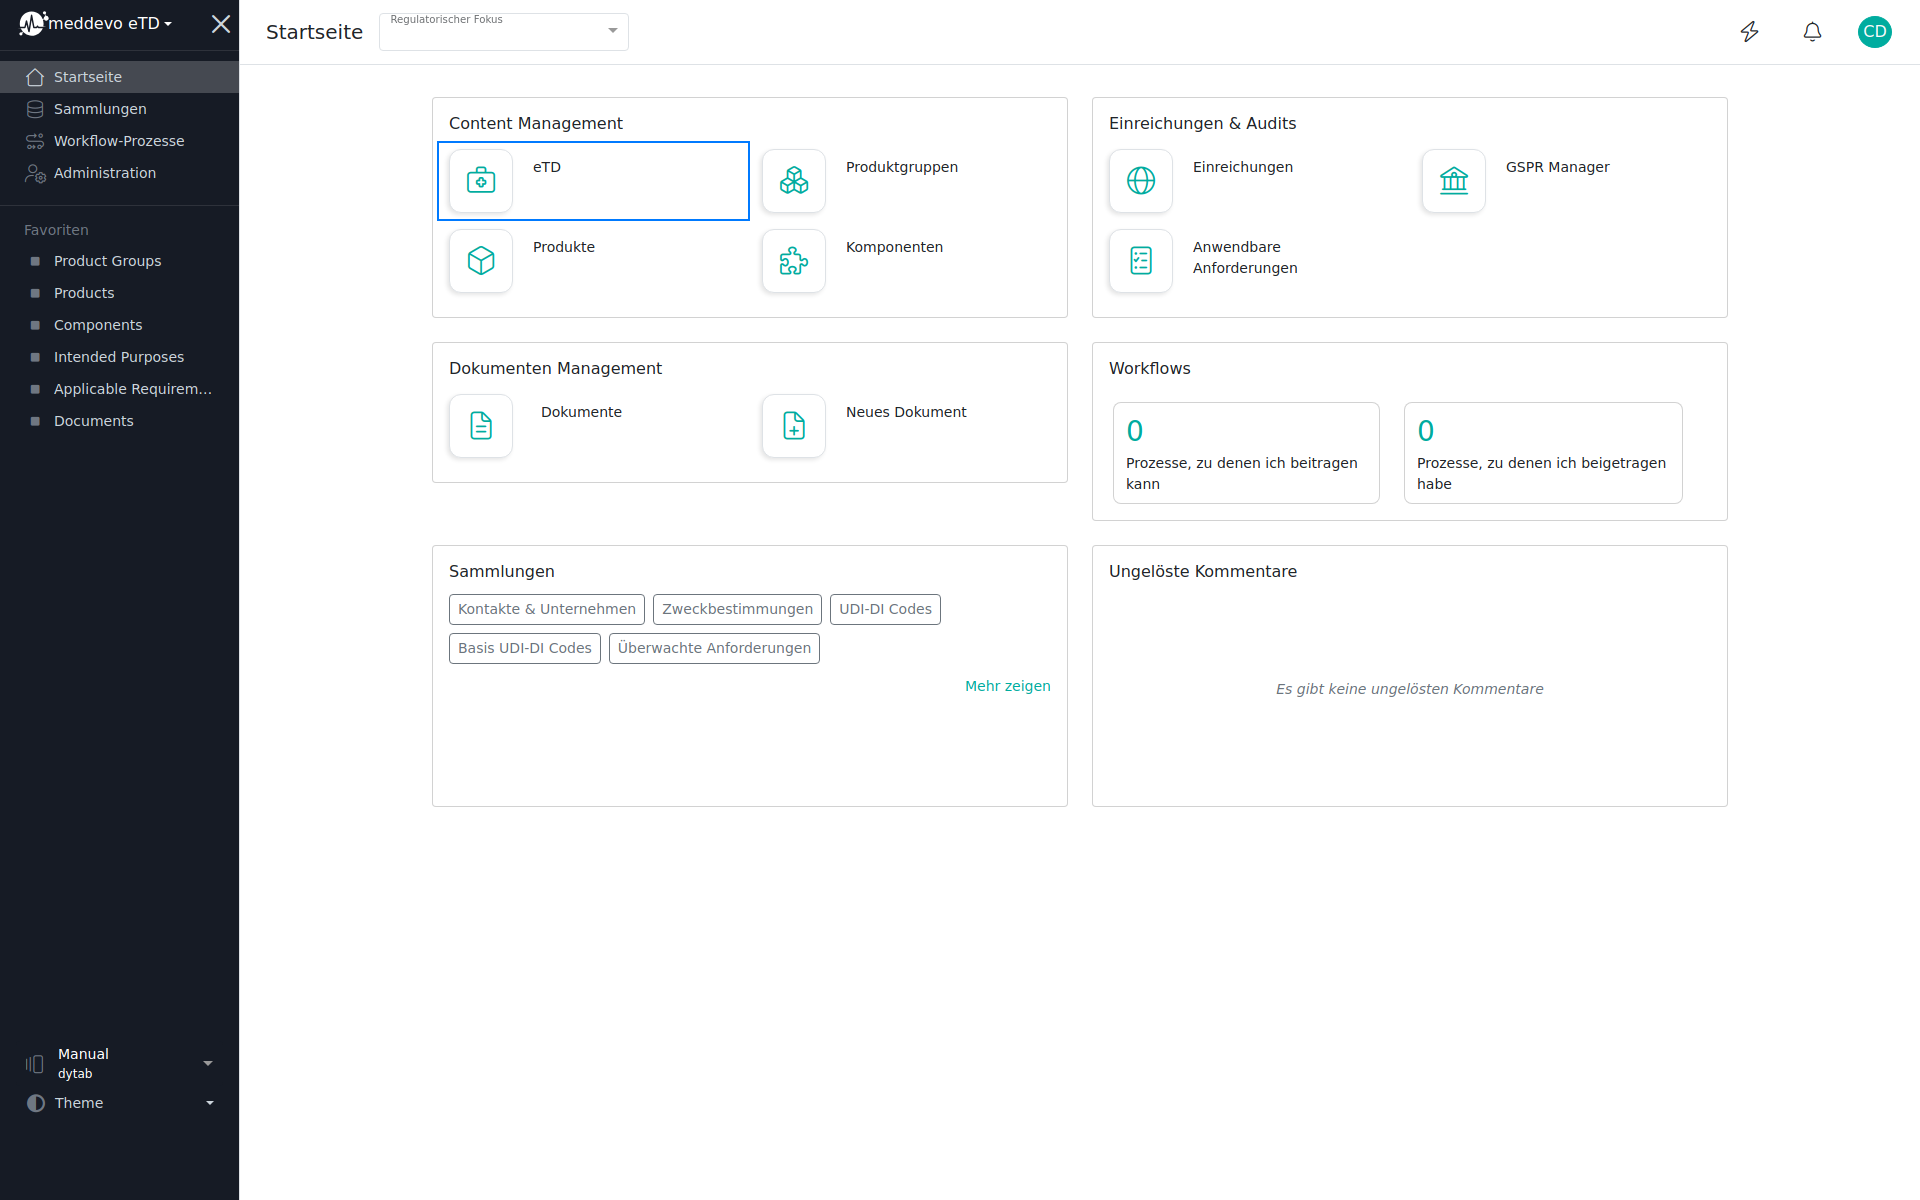The image size is (1920, 1200).
Task: Open the CD user avatar
Action: [x=1874, y=32]
